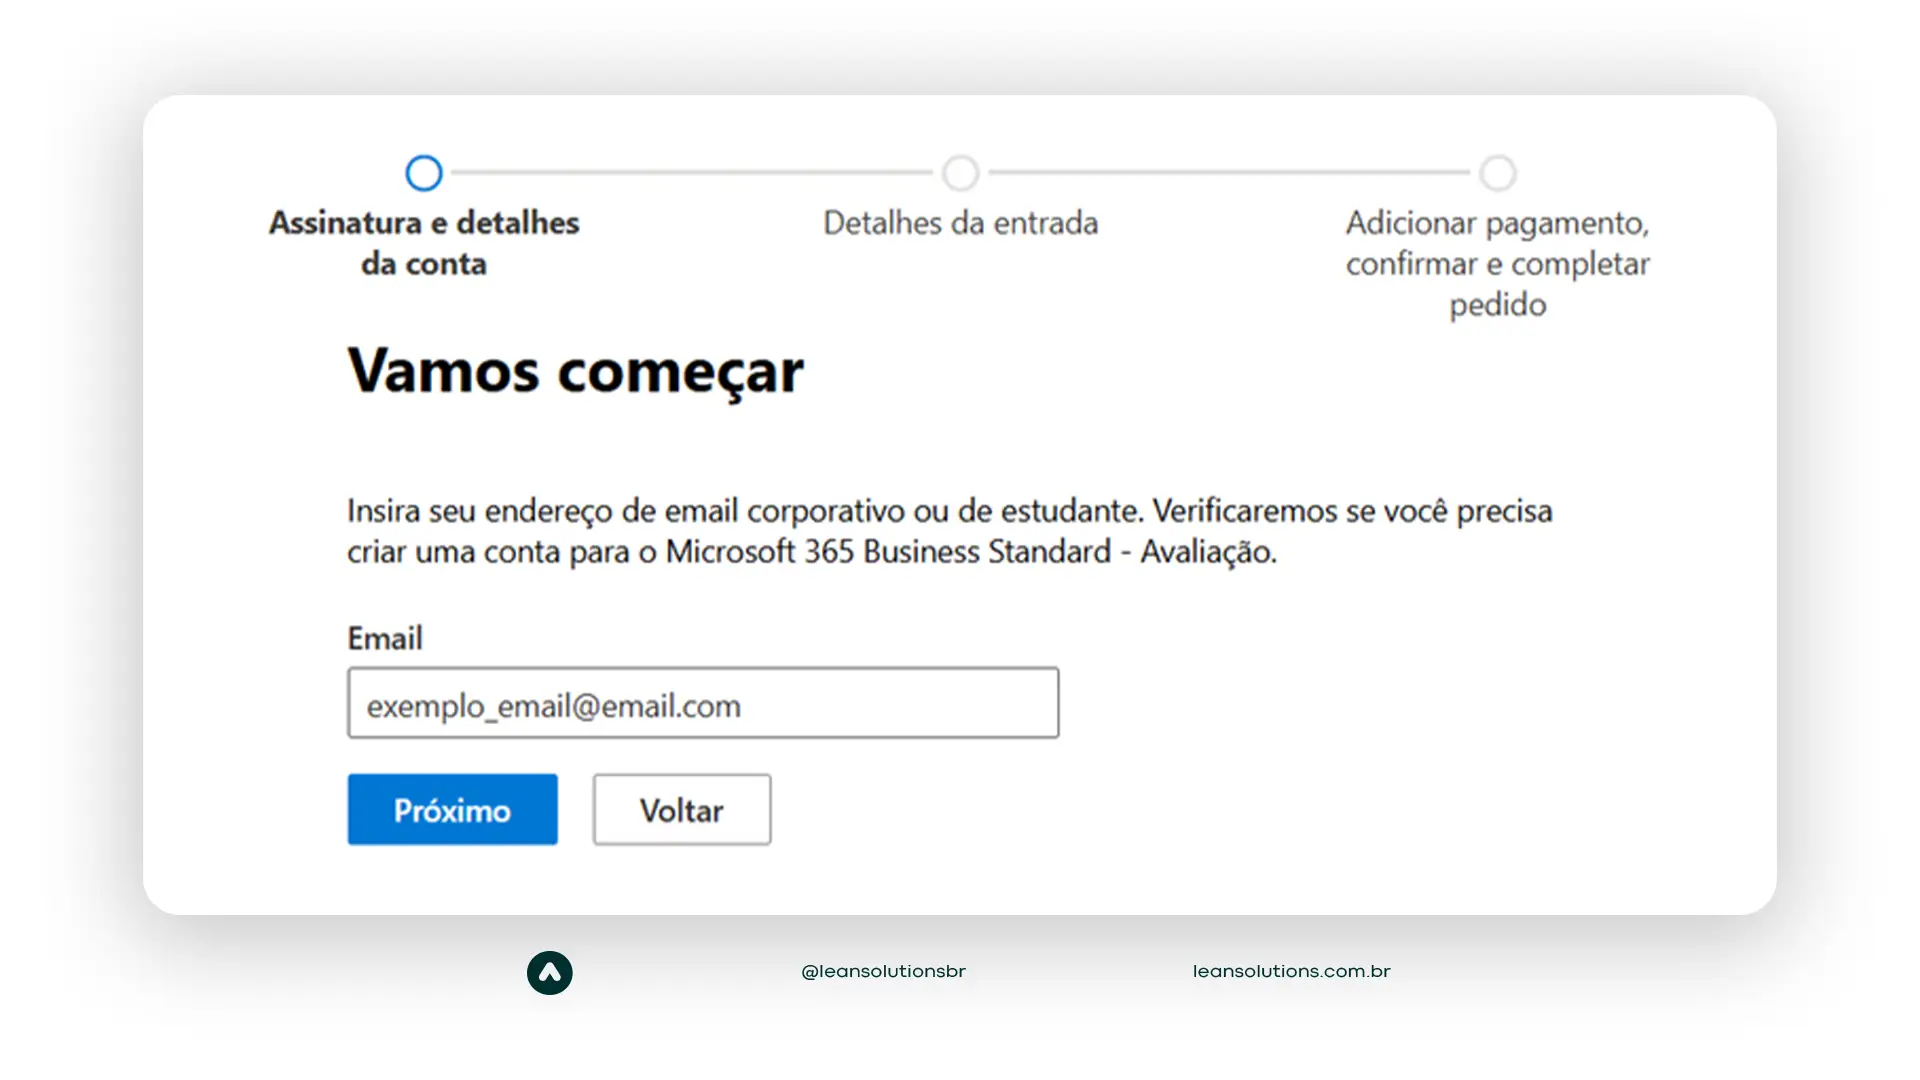The image size is (1920, 1080).
Task: Click the Lean Solutions round logo icon
Action: [550, 972]
